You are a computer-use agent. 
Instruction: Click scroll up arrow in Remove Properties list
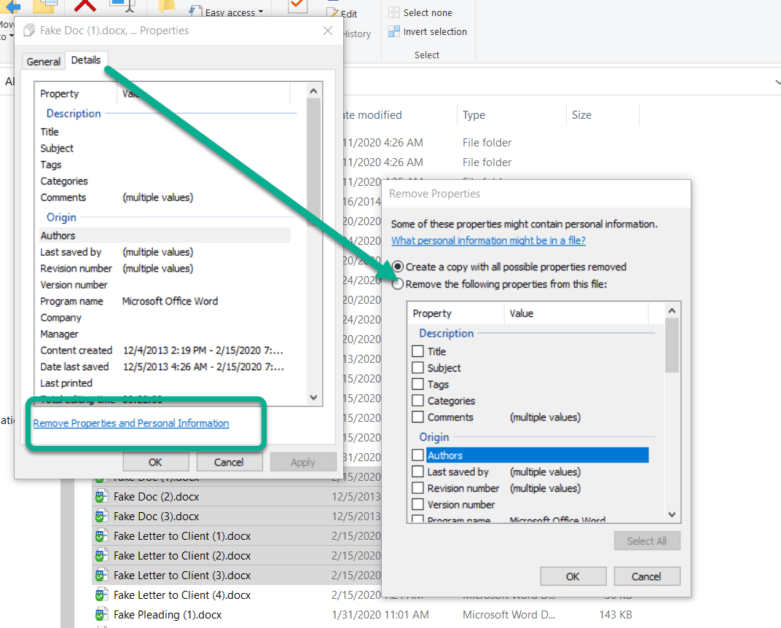point(672,311)
